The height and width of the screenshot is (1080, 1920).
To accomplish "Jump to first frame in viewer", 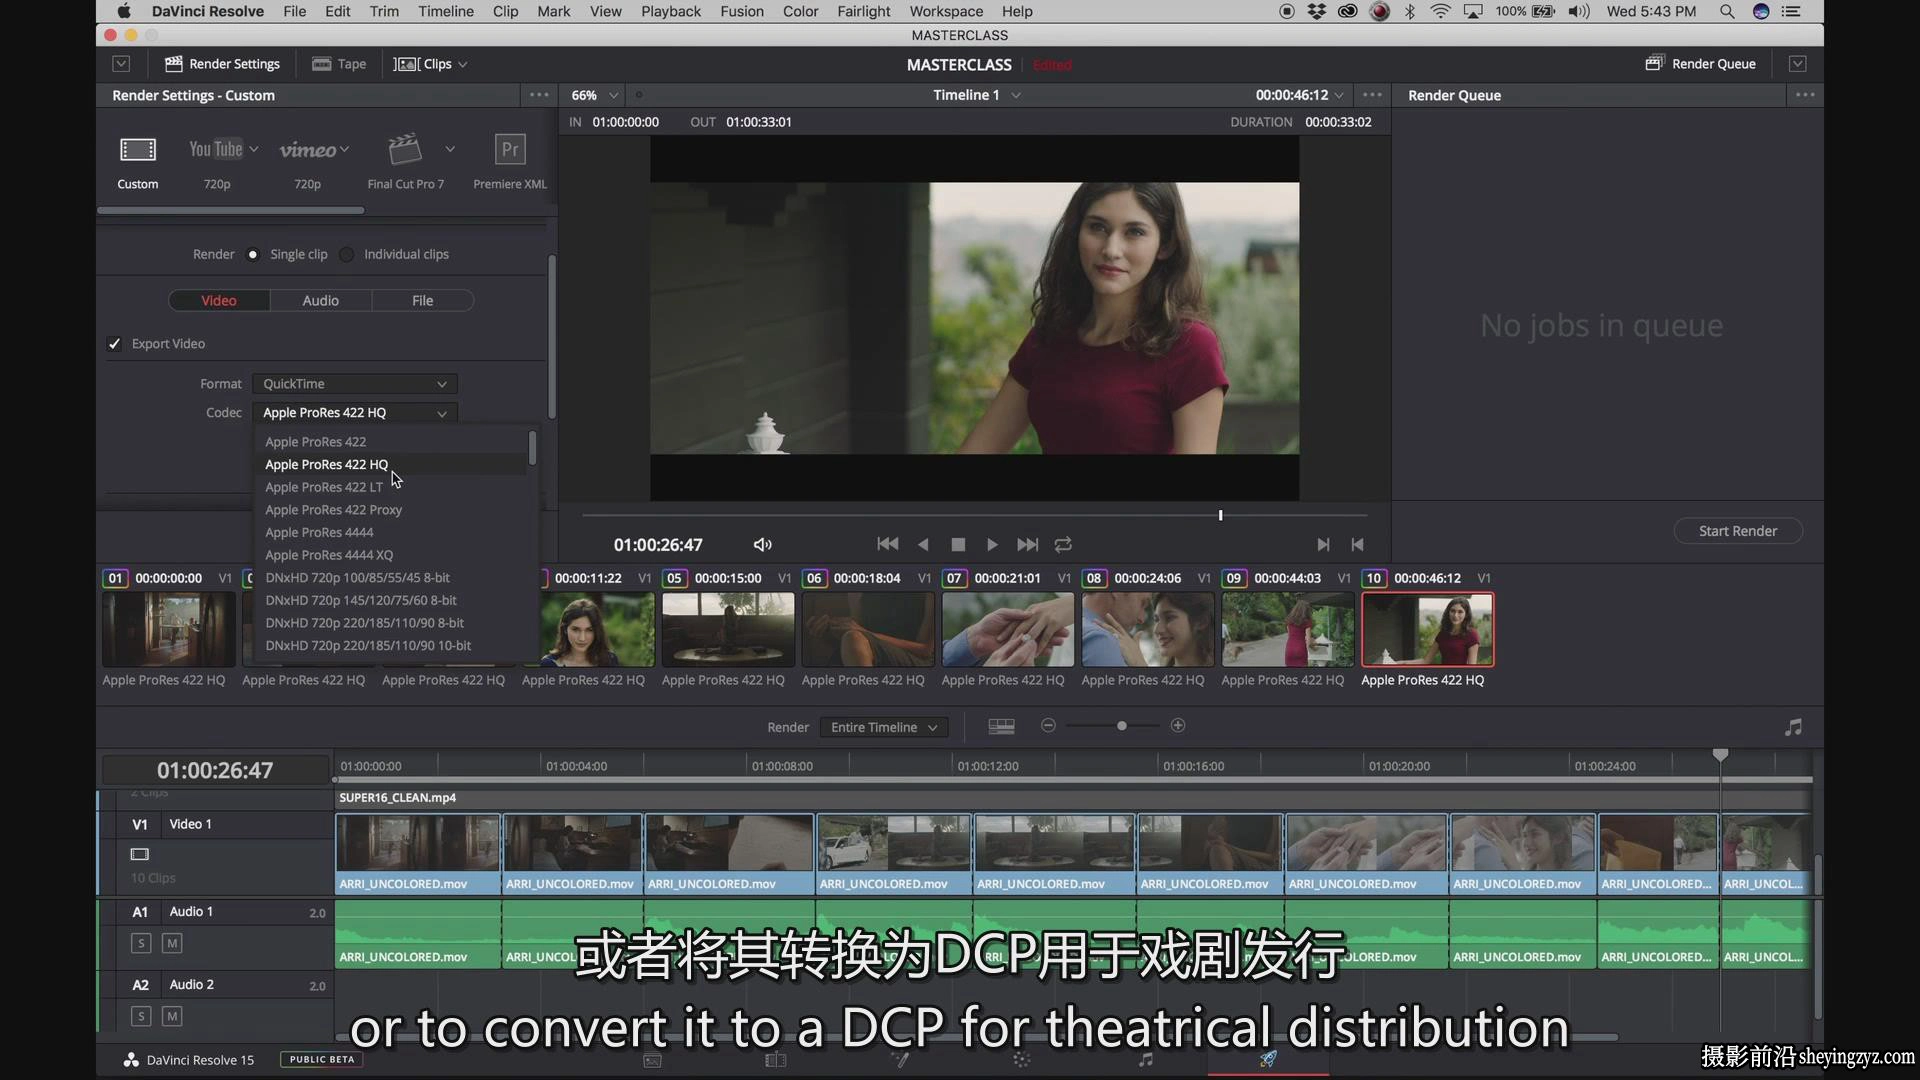I will (x=887, y=544).
